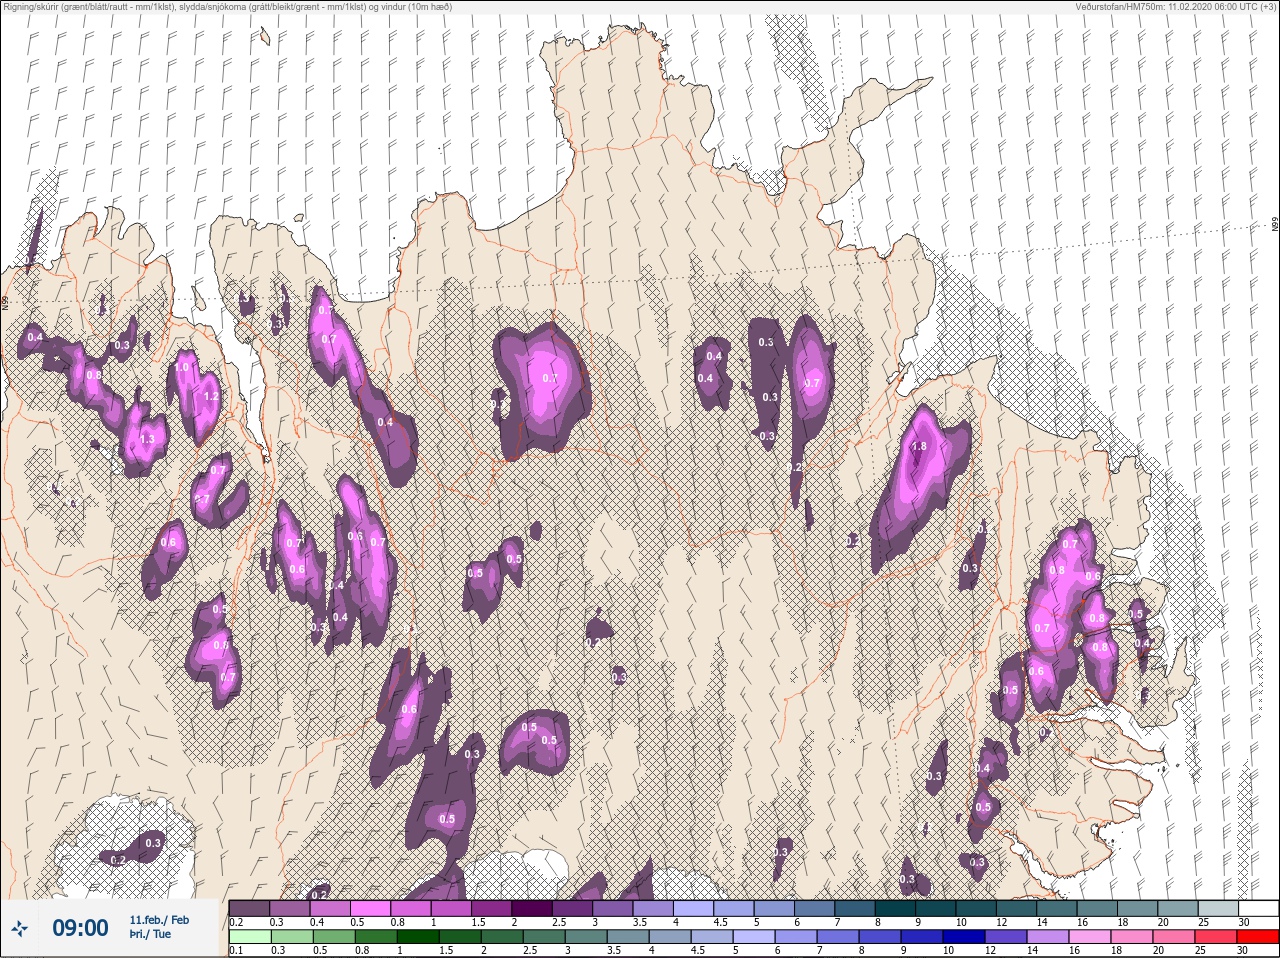Screen dimensions: 1280x958
Task: Select the 1.0 snowfall value on the map
Action: pyautogui.click(x=182, y=367)
